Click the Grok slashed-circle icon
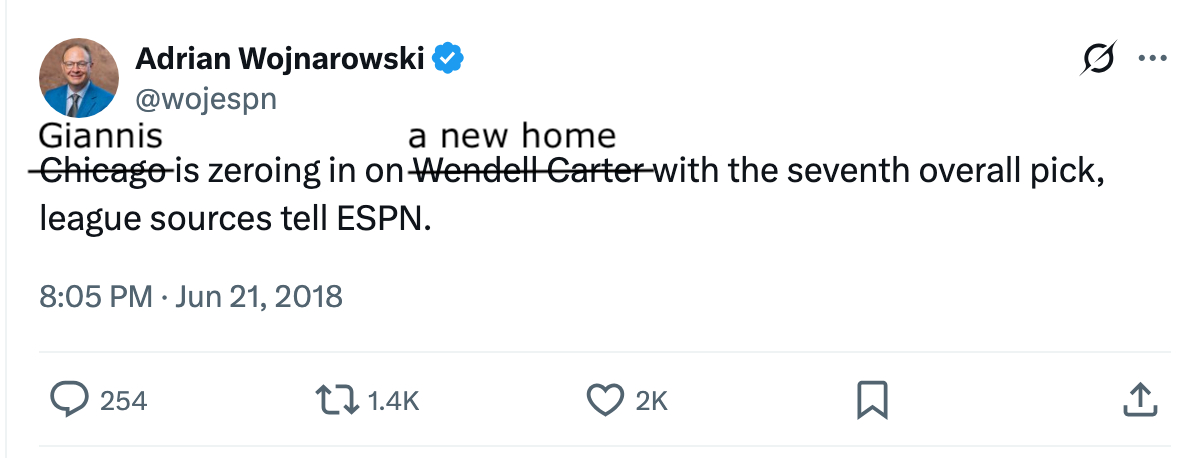The image size is (1202, 458). [x=1096, y=60]
